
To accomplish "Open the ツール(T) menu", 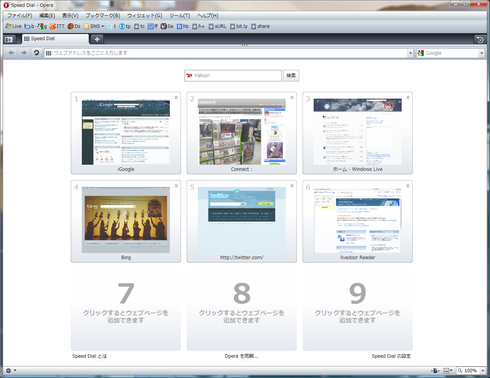I will (x=179, y=16).
